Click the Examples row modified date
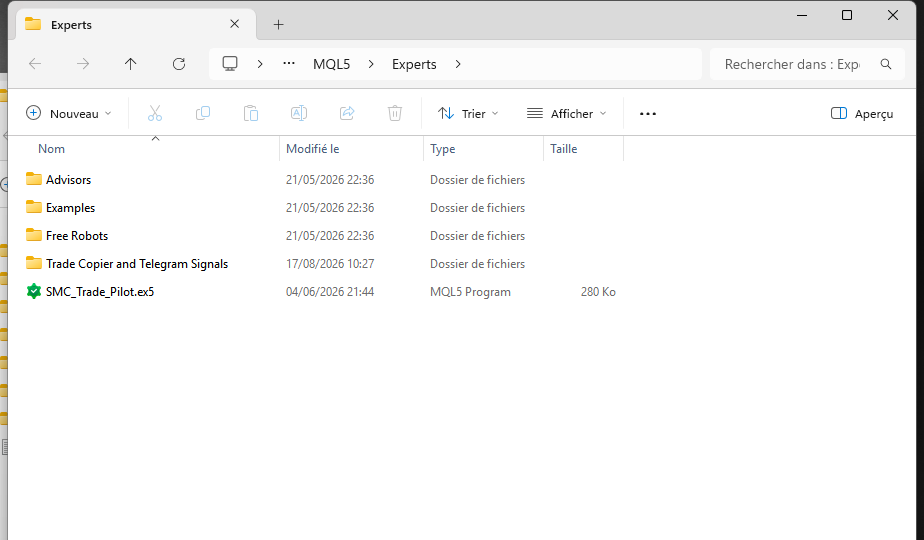 point(330,208)
